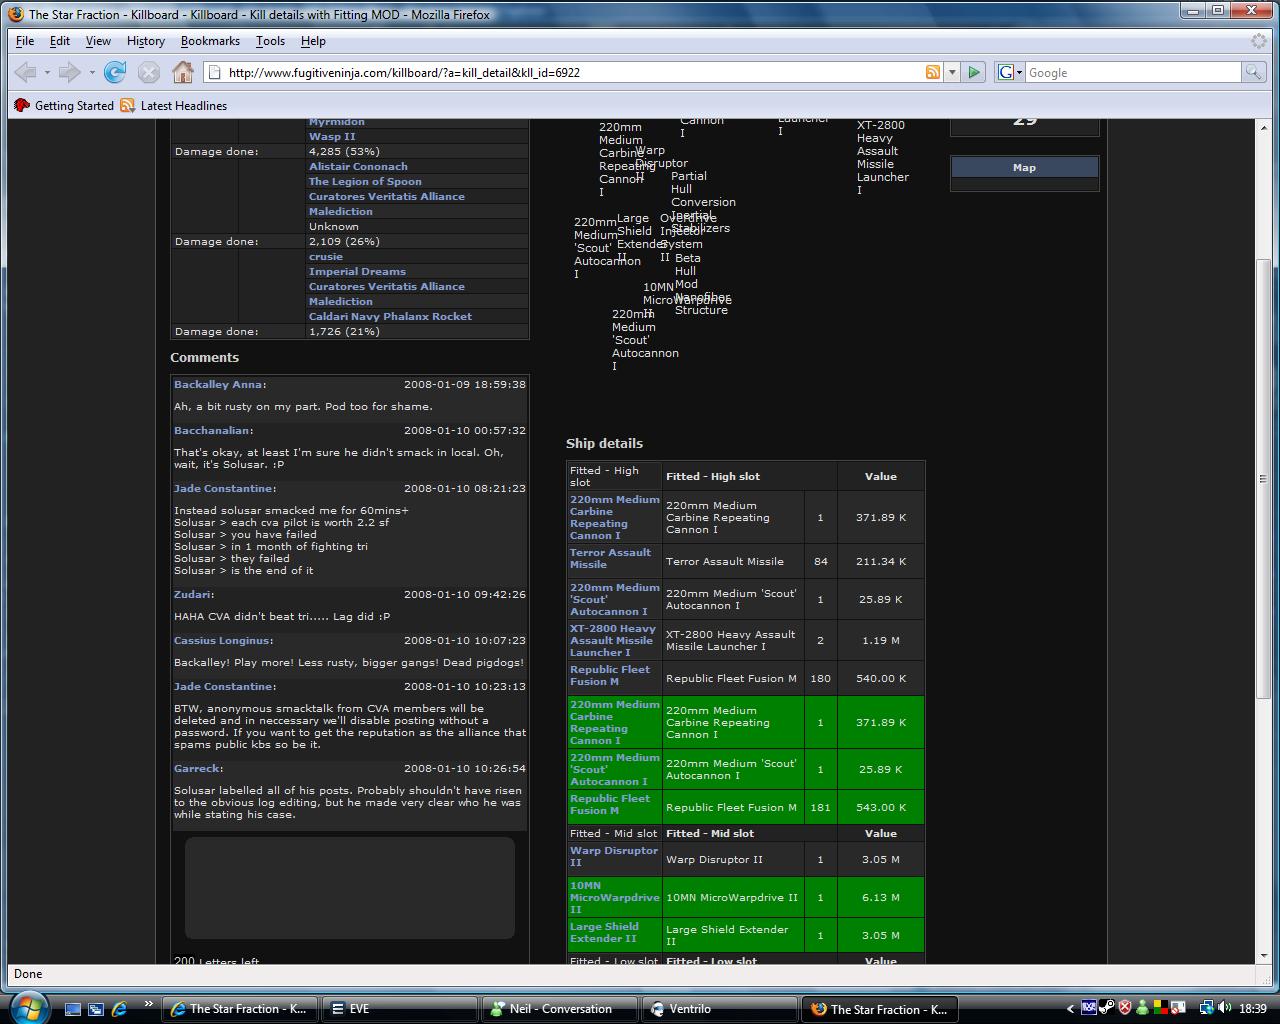The width and height of the screenshot is (1280, 1024).
Task: Open the back history dropdown arrow
Action: pyautogui.click(x=47, y=72)
